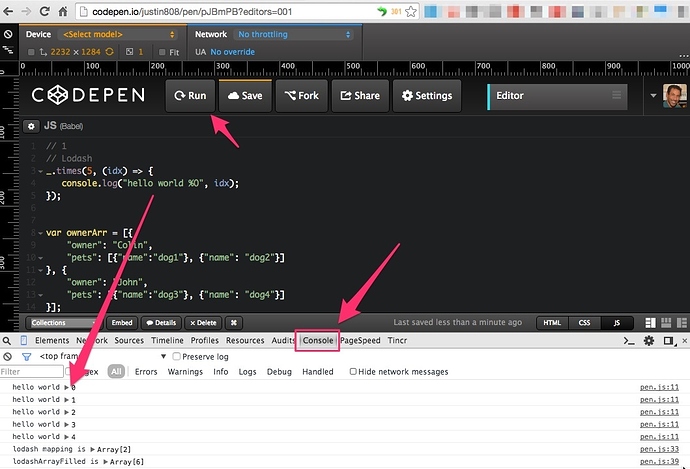Image resolution: width=690 pixels, height=469 pixels.
Task: Click the user avatar photo
Action: click(x=675, y=96)
